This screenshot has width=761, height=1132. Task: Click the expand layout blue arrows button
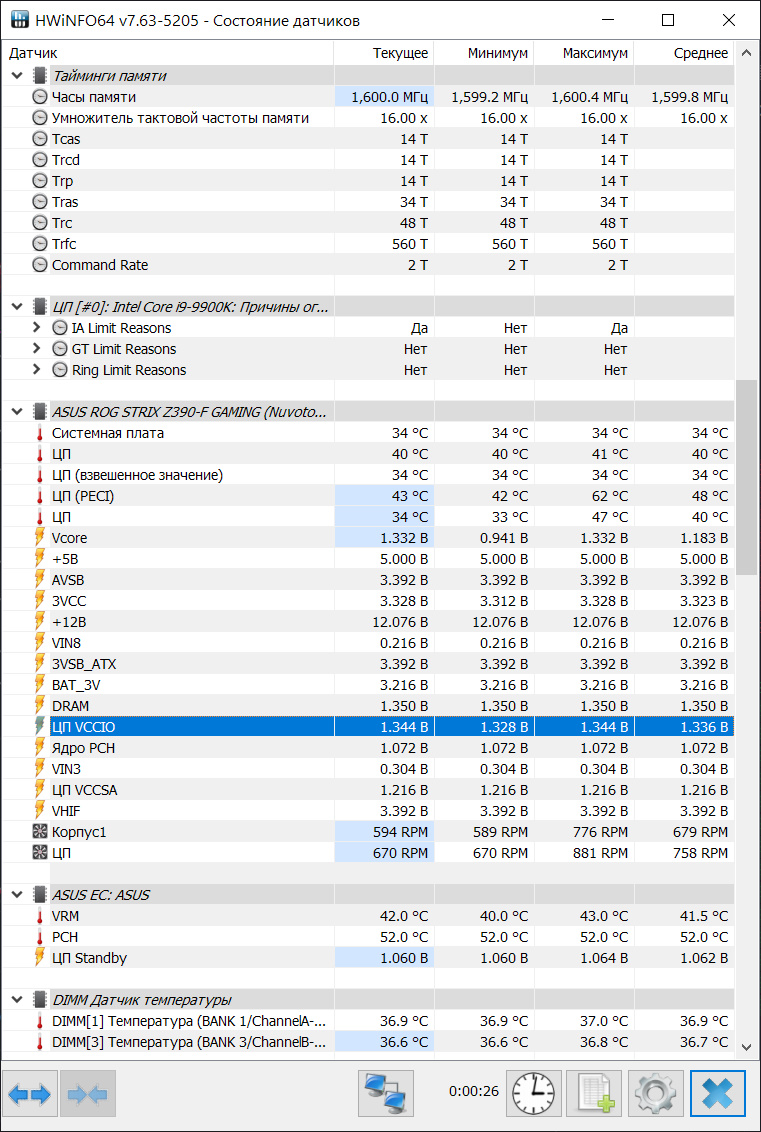coord(29,1094)
